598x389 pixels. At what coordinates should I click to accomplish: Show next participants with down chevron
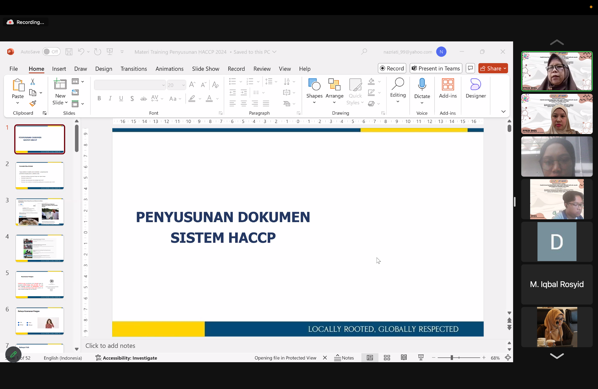pyautogui.click(x=557, y=356)
